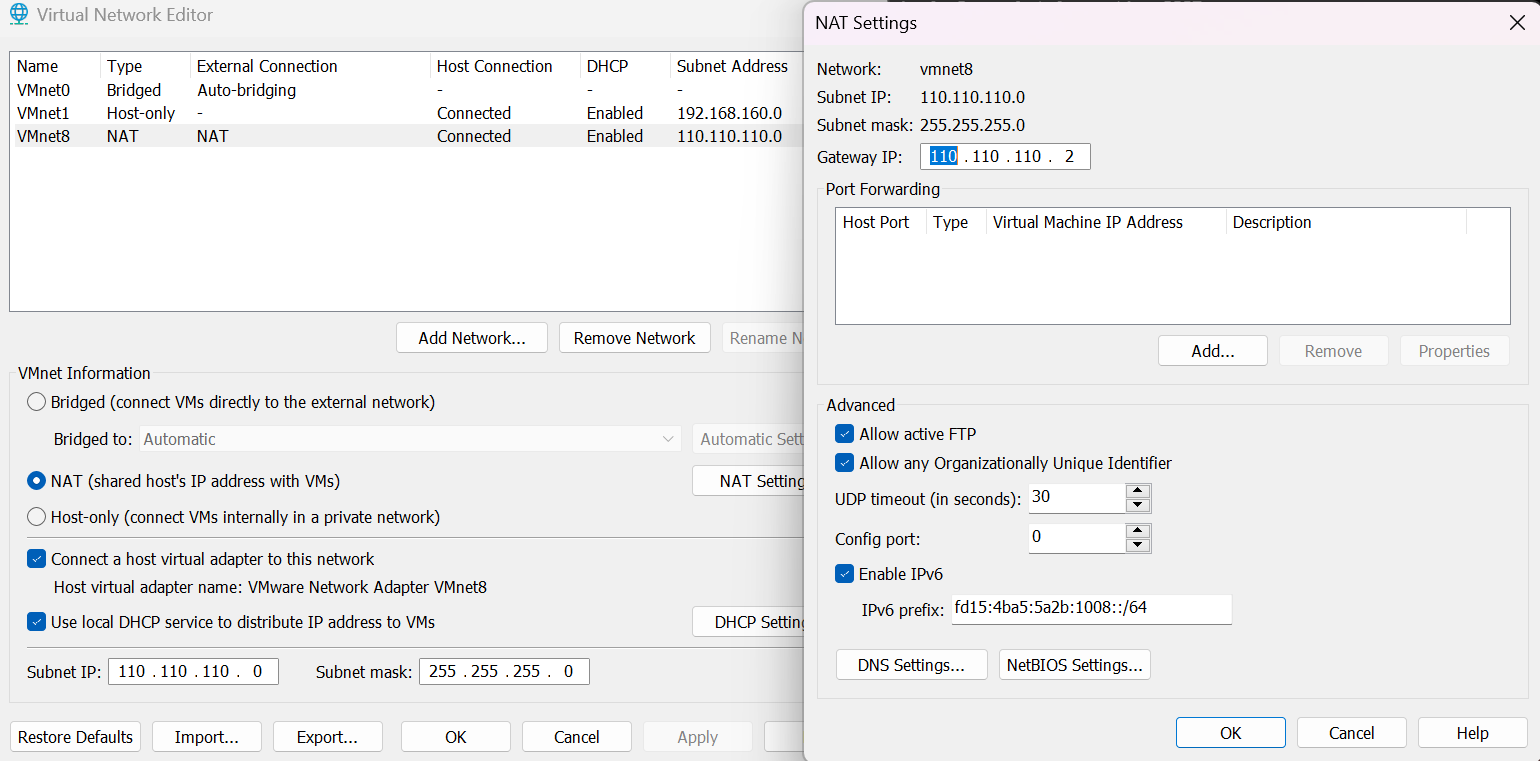The height and width of the screenshot is (761, 1540).
Task: Disable the Enable IPv6 checkbox
Action: click(x=844, y=574)
